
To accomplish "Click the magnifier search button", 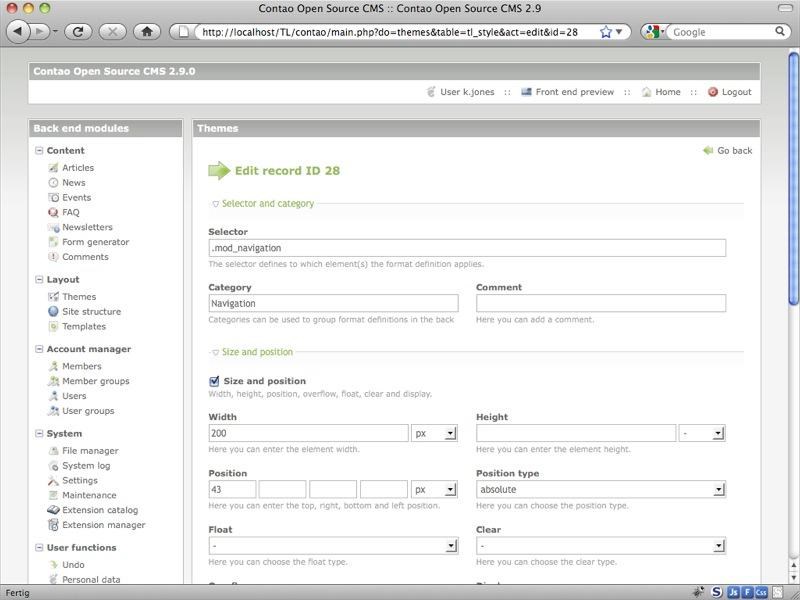I will pos(780,32).
